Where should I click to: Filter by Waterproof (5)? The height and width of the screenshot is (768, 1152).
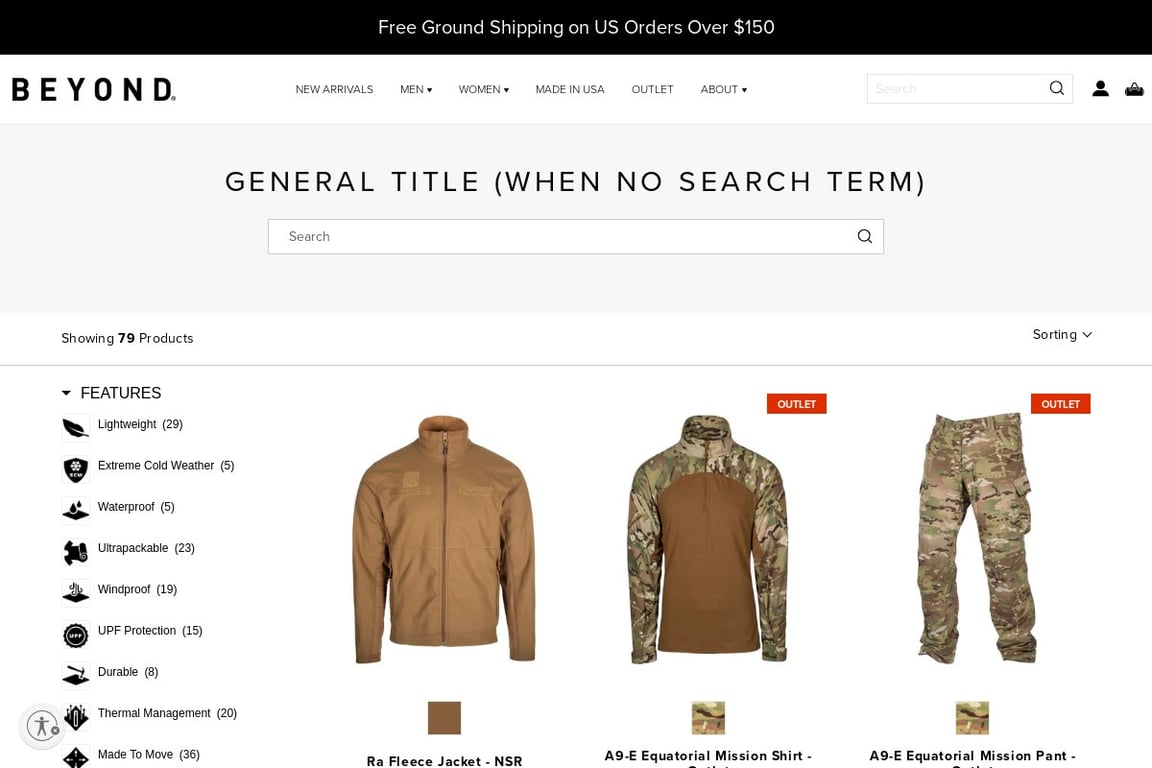(x=136, y=506)
